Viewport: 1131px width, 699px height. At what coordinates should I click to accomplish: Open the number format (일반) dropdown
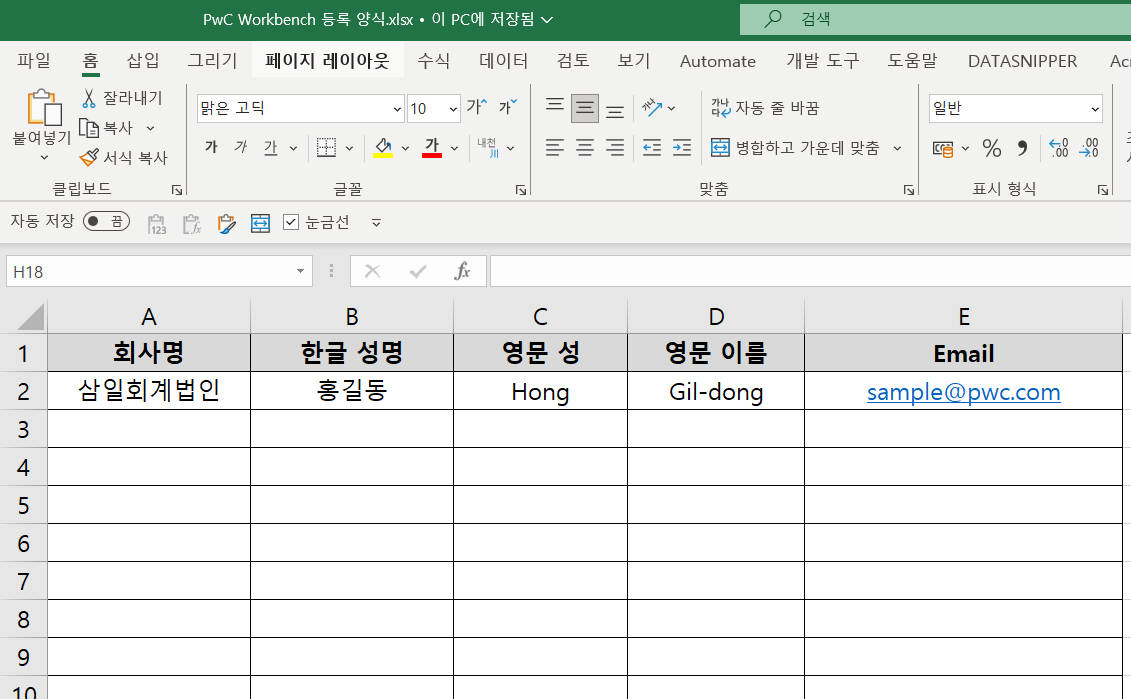1095,108
